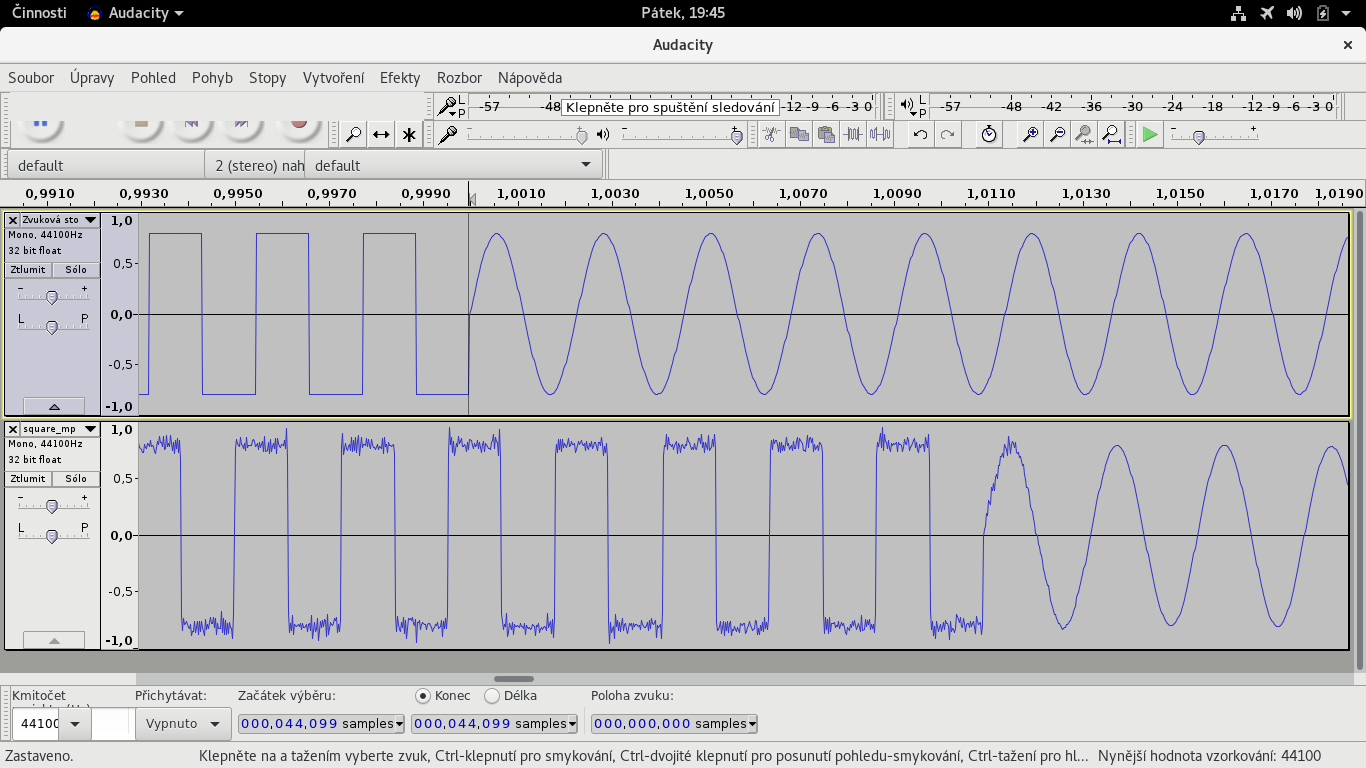Open the Efekty menu
1366x768 pixels.
(400, 77)
